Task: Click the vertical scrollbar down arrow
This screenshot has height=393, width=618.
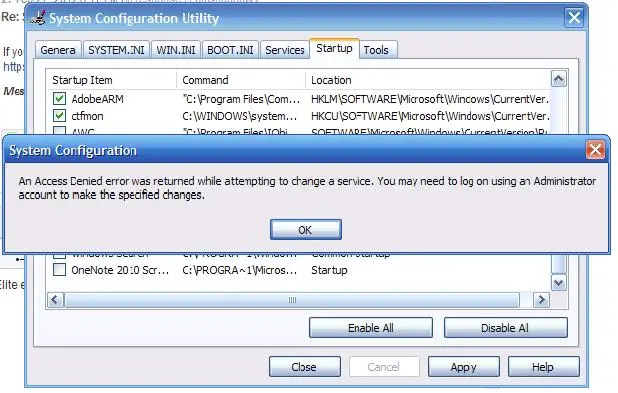Action: pos(558,283)
